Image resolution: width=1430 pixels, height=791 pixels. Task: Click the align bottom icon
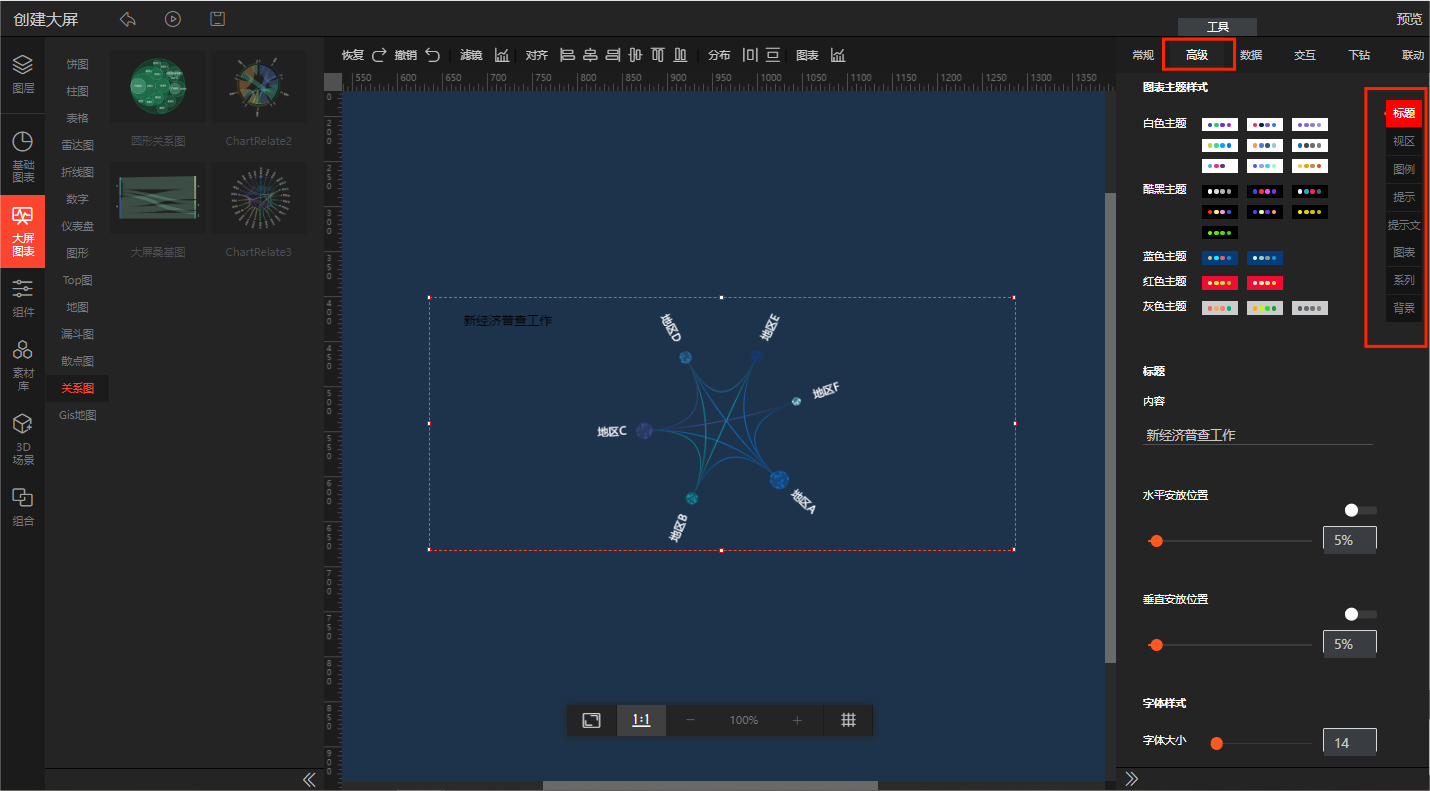[681, 55]
